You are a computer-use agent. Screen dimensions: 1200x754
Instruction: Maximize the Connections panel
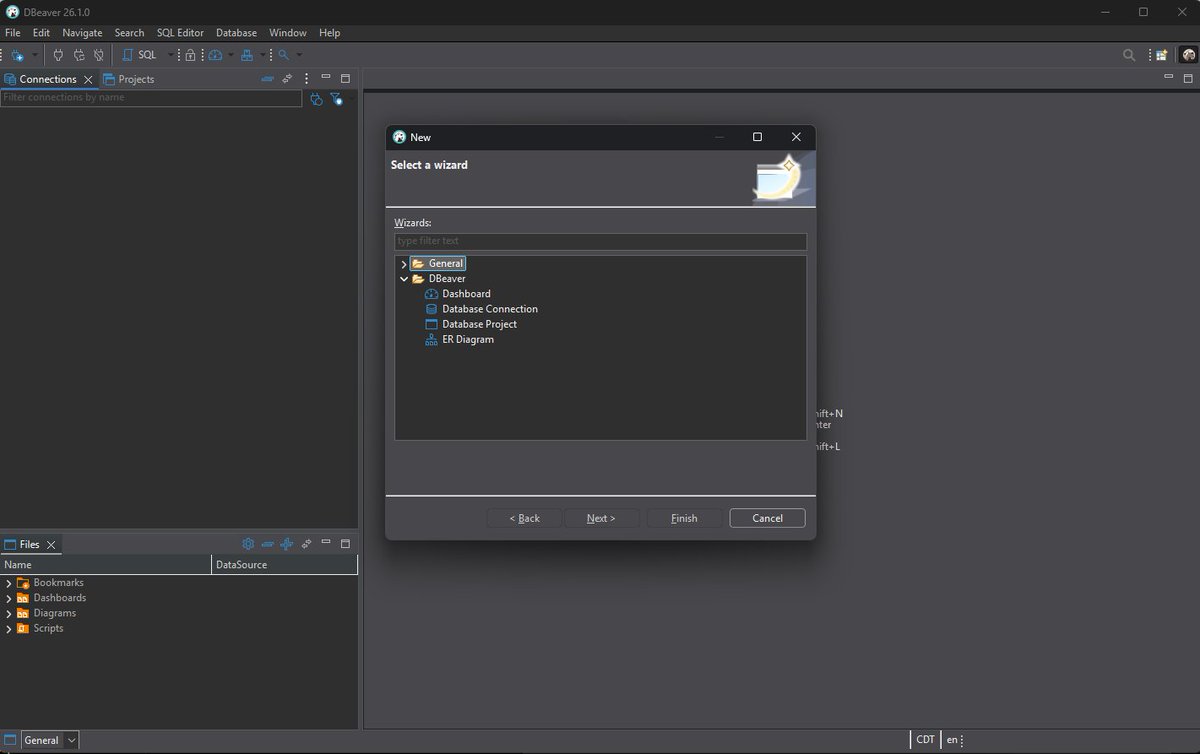(345, 78)
